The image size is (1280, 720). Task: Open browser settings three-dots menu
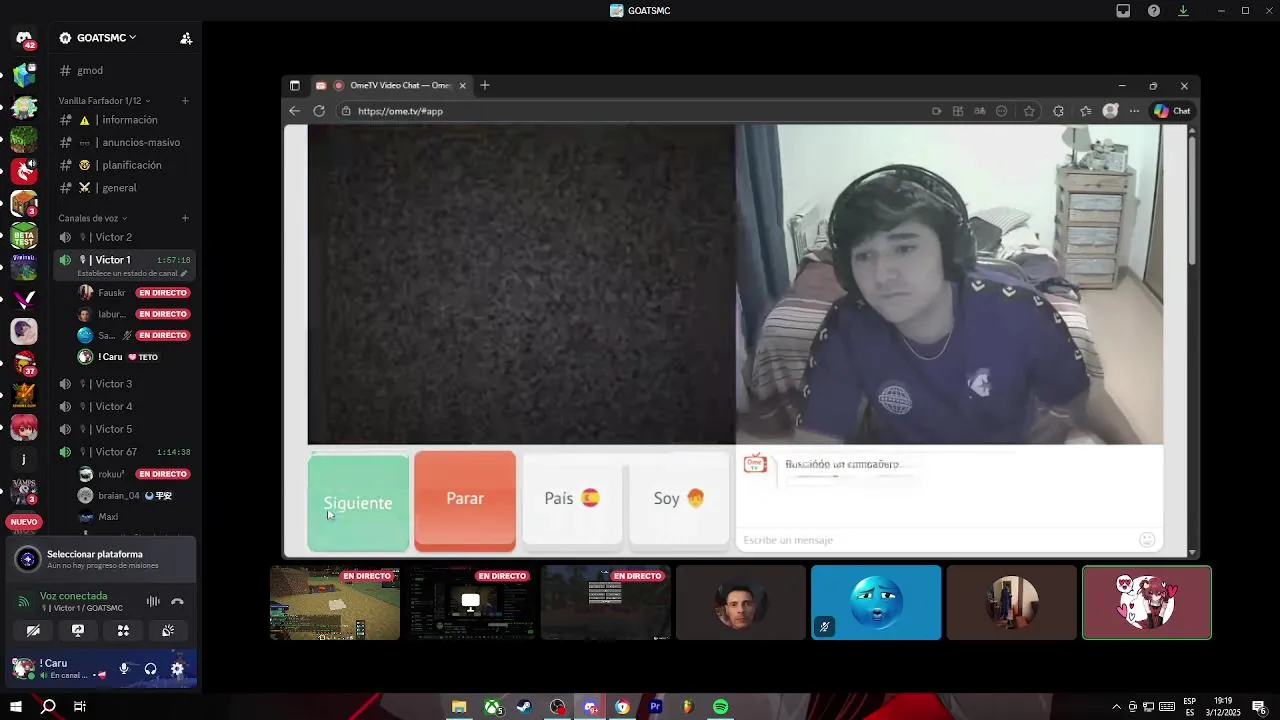1134,111
